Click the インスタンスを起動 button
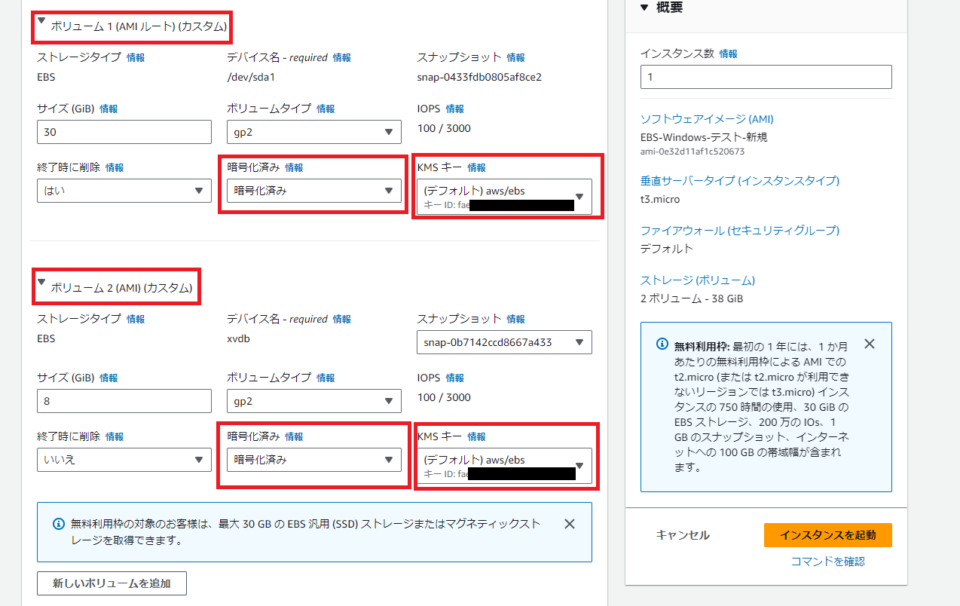 (x=828, y=535)
